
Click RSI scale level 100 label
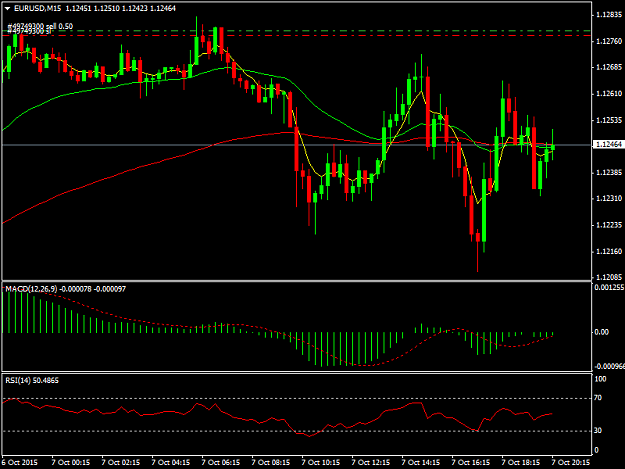click(x=600, y=379)
